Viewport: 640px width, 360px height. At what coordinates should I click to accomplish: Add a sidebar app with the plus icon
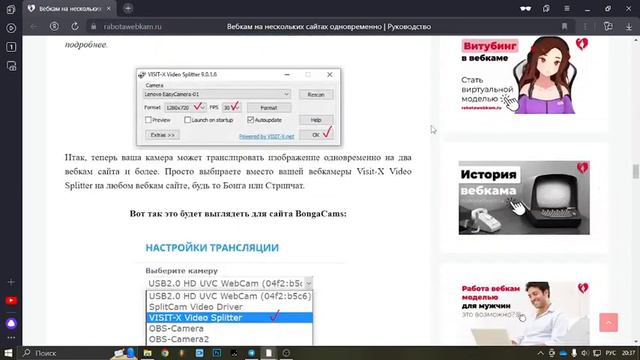point(11,282)
